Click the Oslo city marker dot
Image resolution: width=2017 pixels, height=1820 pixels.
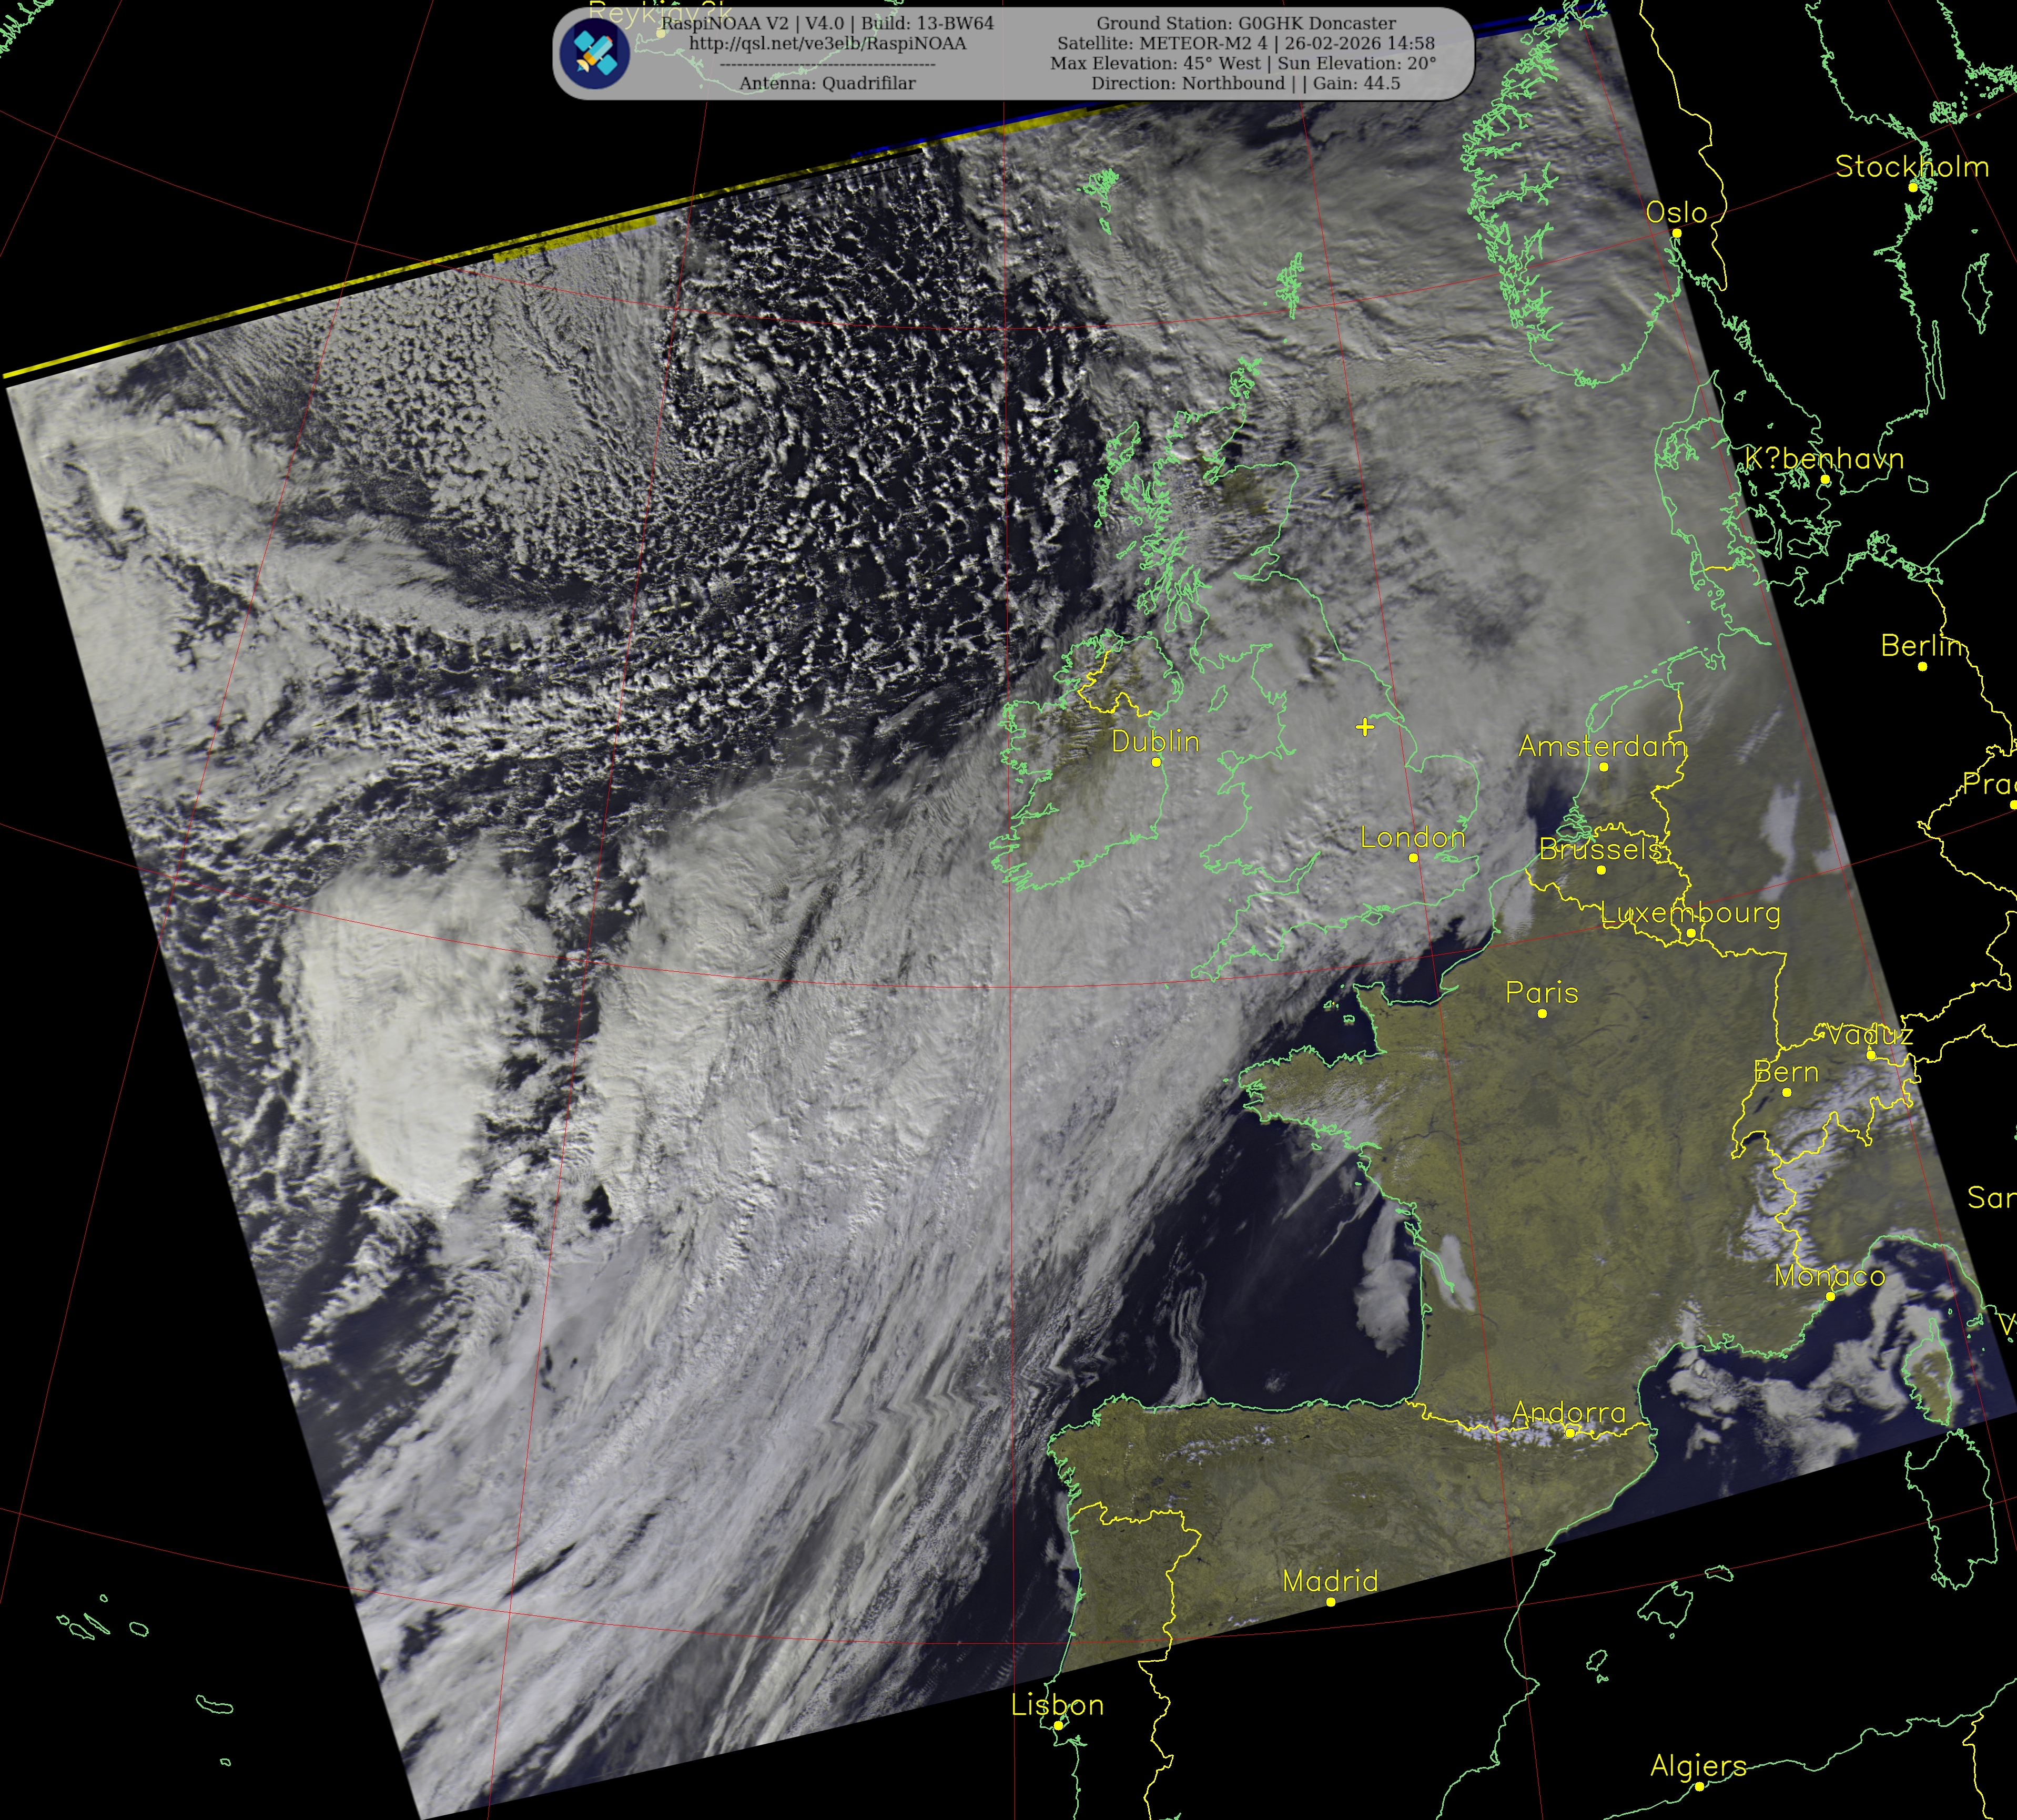coord(1677,233)
